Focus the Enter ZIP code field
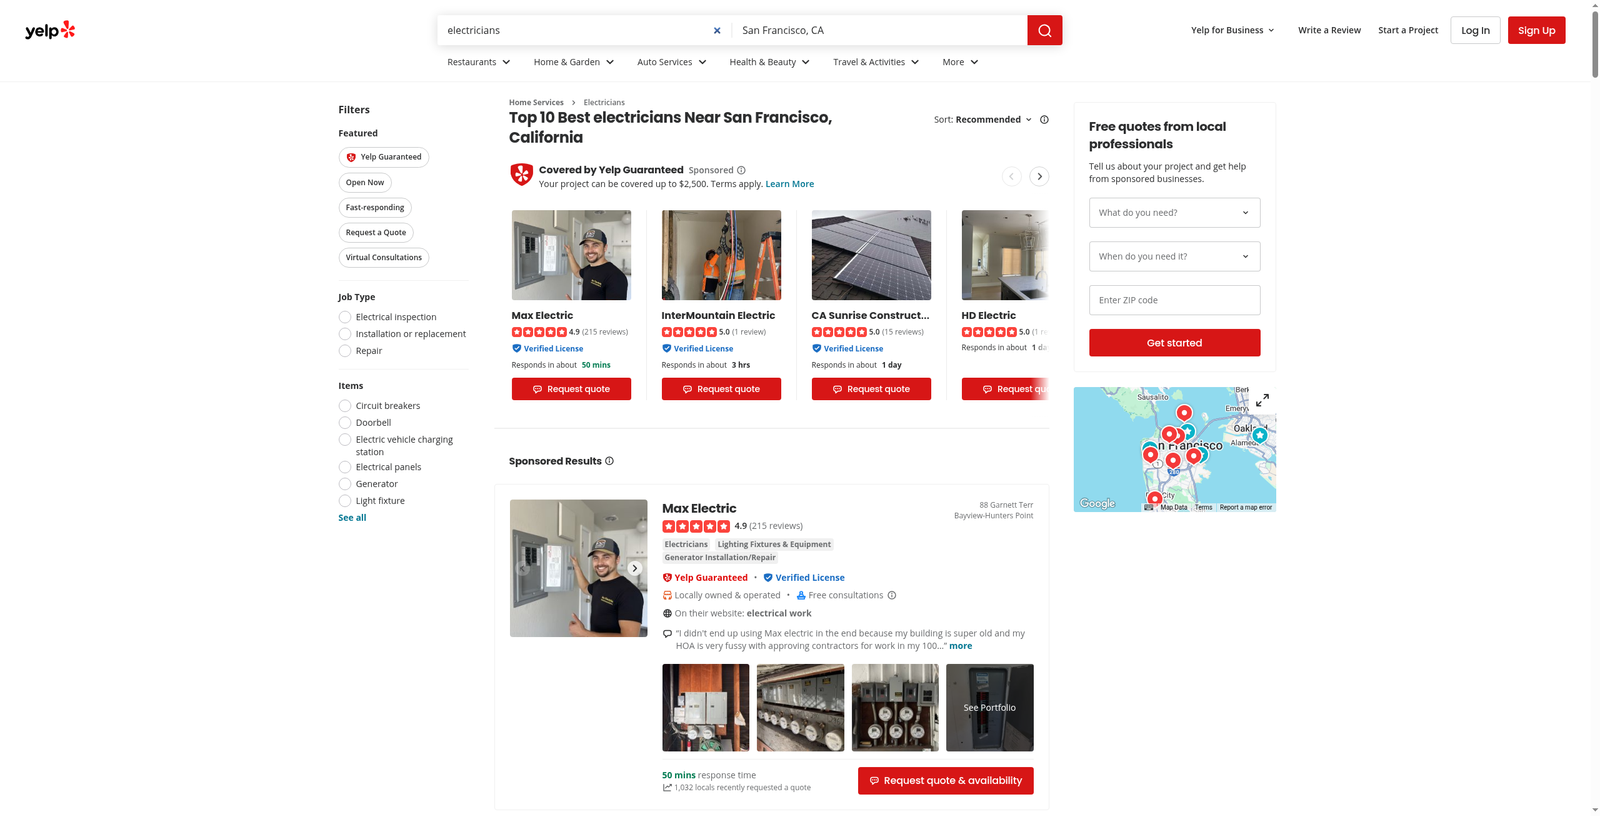The height and width of the screenshot is (816, 1600). [x=1174, y=300]
